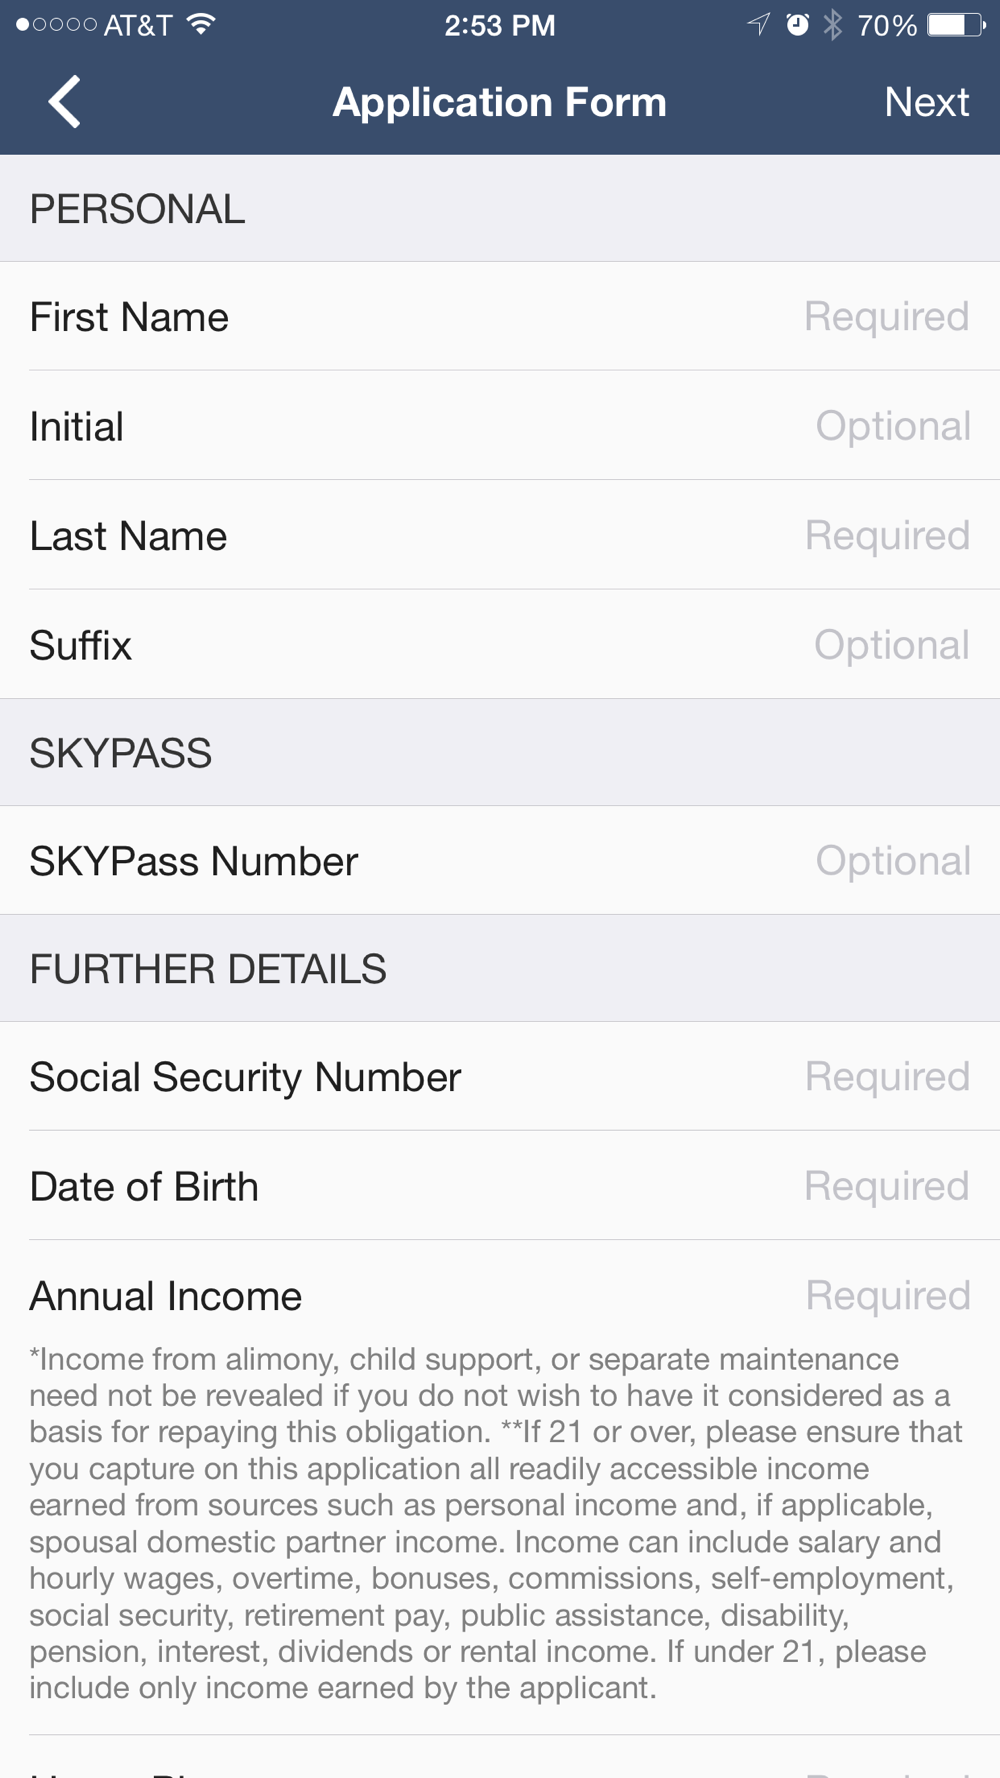Select the SKYPass Number field

point(500,860)
